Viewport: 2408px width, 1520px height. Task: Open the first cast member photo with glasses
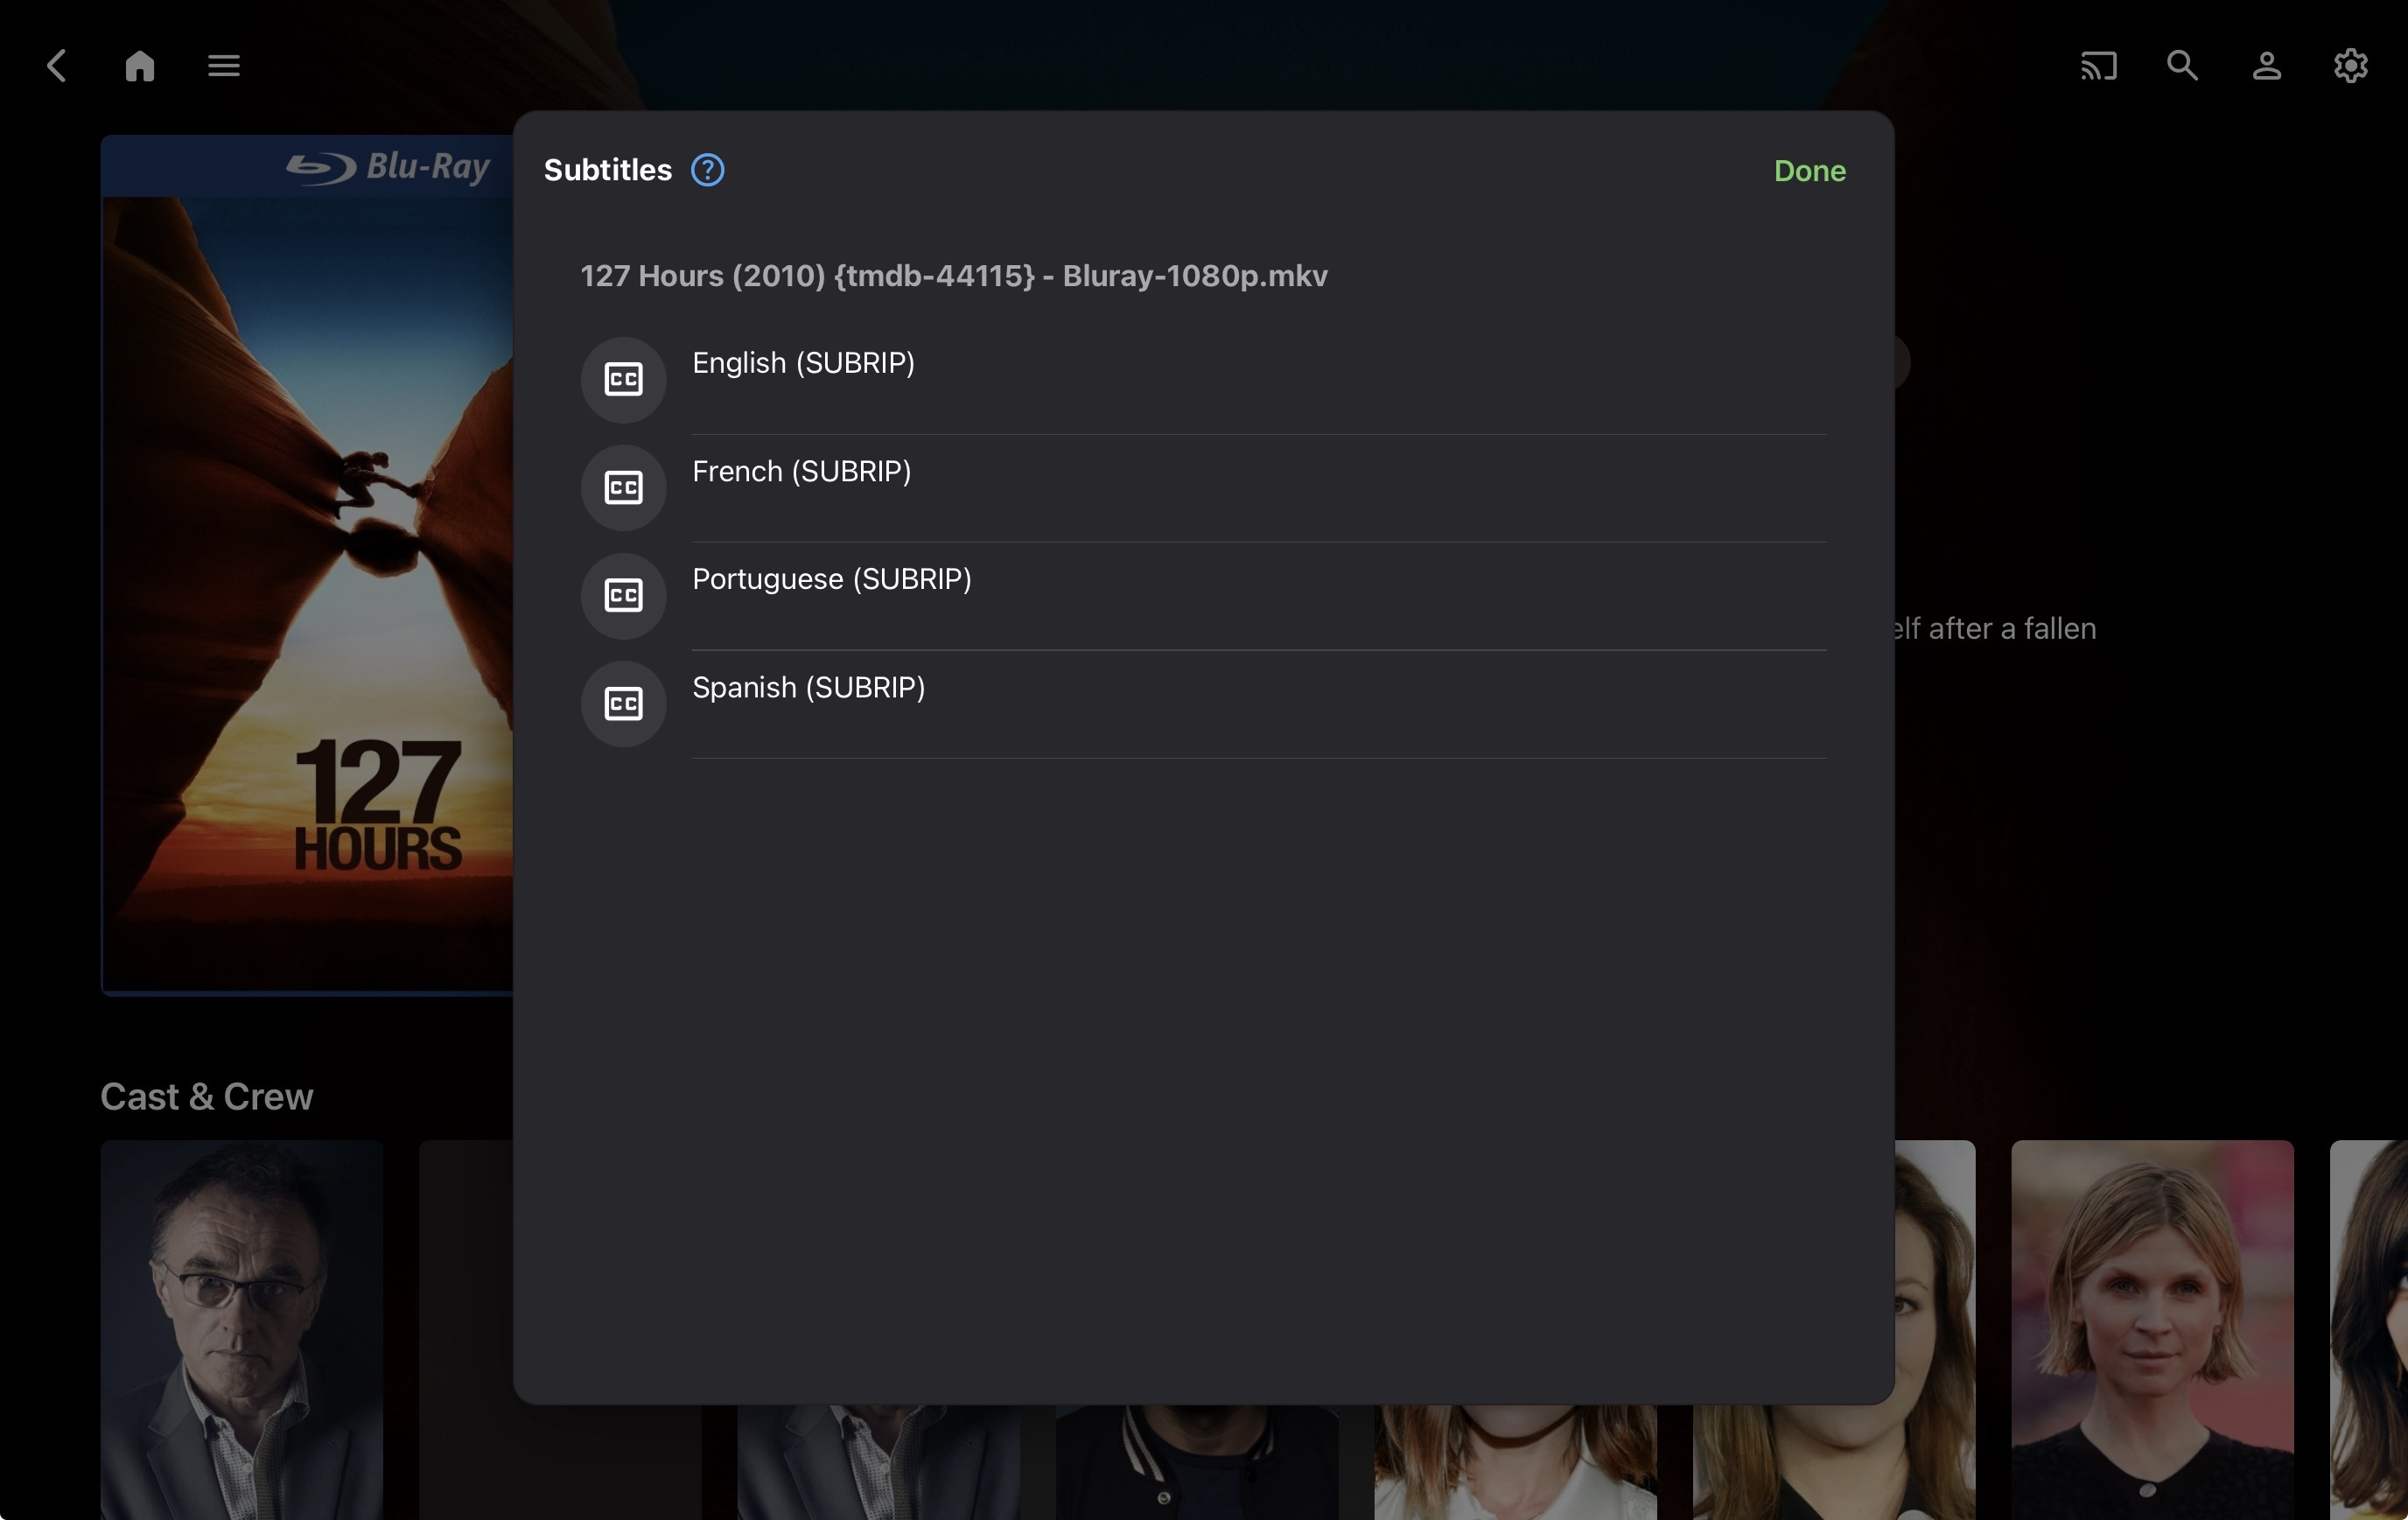point(241,1328)
